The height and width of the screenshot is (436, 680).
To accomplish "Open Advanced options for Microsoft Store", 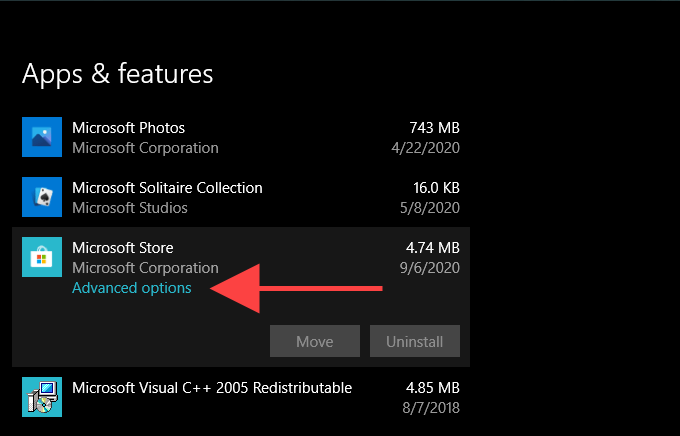I will pos(131,288).
